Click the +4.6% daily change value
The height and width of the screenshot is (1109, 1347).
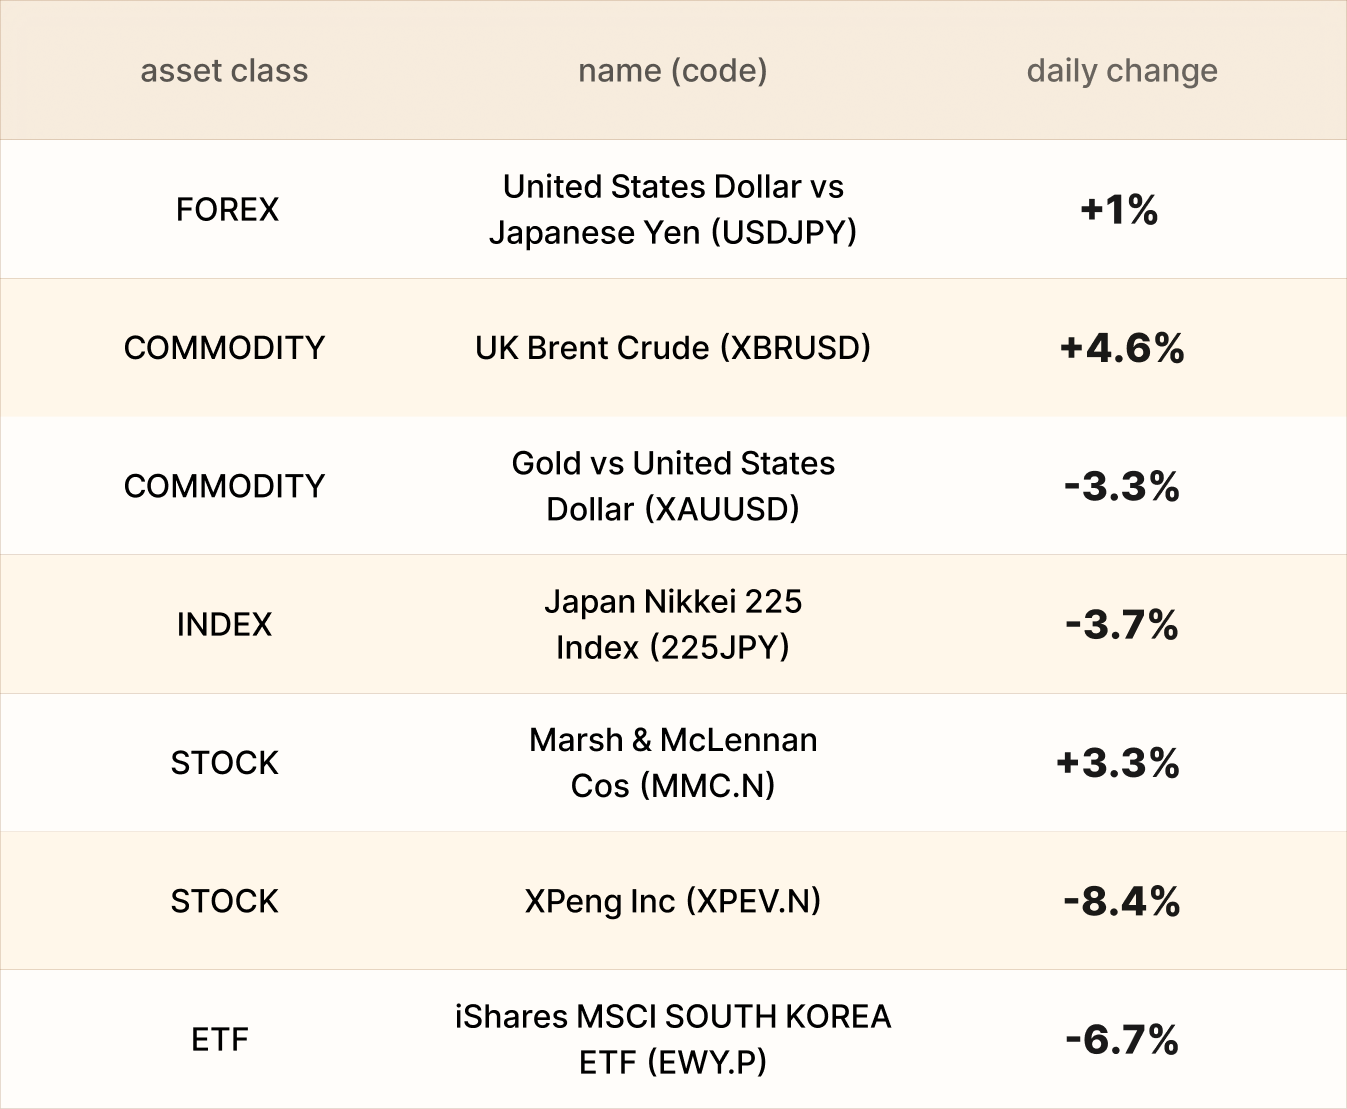tap(1122, 348)
